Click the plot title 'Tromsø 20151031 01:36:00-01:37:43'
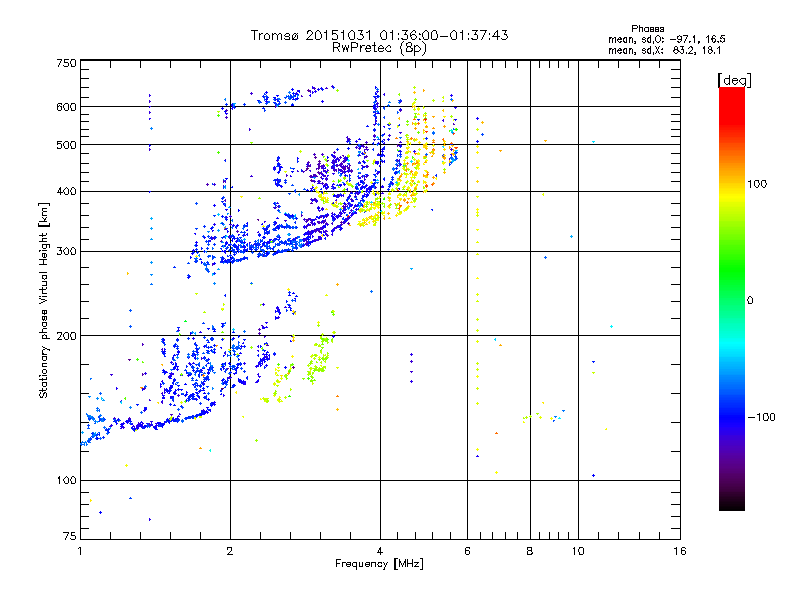 (x=379, y=35)
